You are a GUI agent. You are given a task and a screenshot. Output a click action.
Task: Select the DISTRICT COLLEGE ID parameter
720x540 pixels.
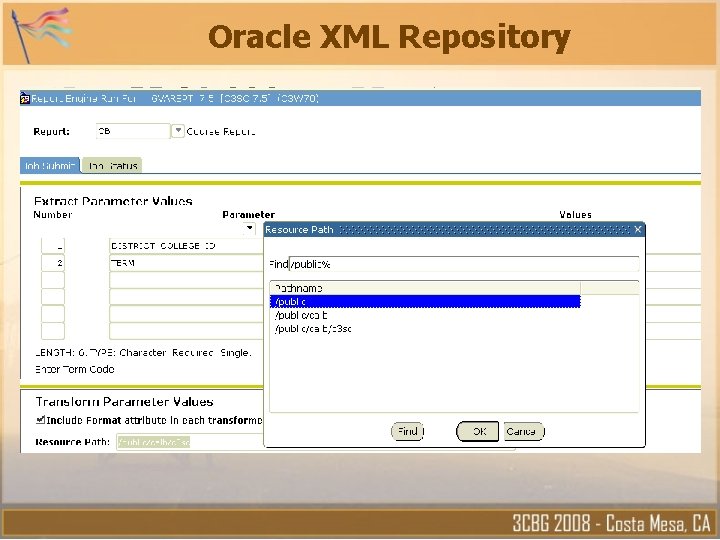(x=186, y=246)
